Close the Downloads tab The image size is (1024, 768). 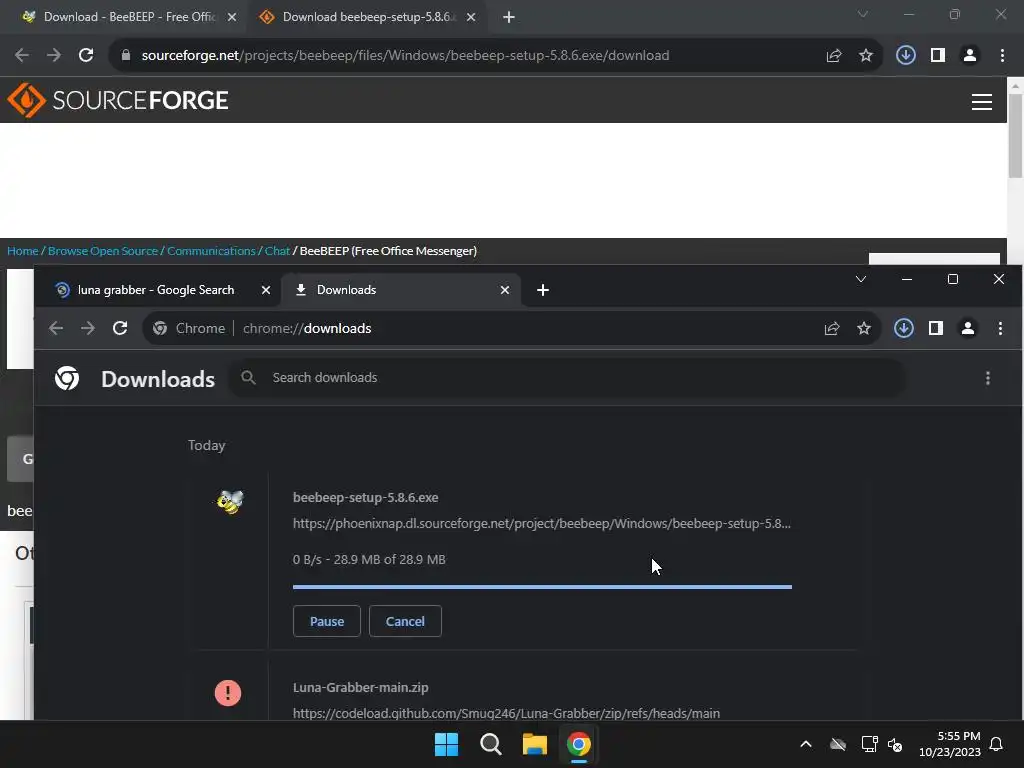click(x=505, y=290)
